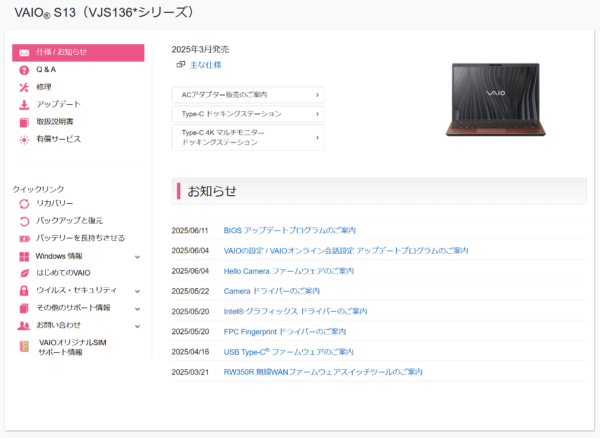Open Camera ドライバーのご案内 link

coord(272,291)
